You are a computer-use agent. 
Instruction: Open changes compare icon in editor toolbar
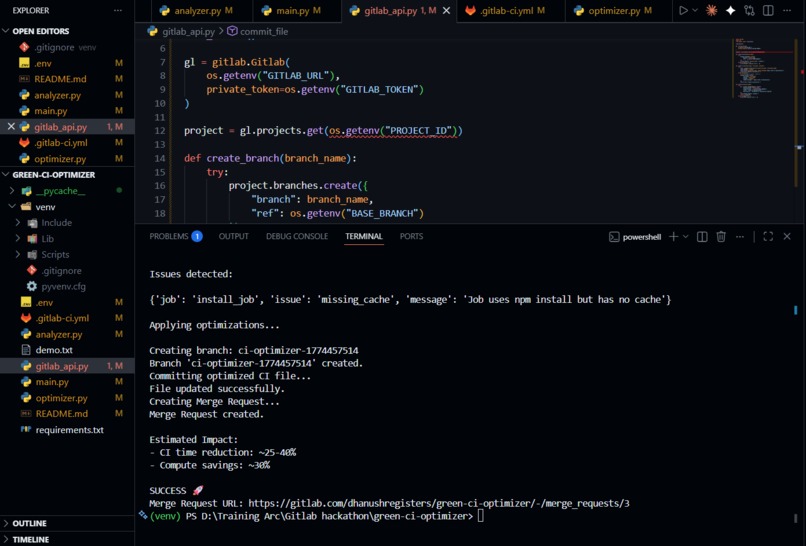coord(749,10)
